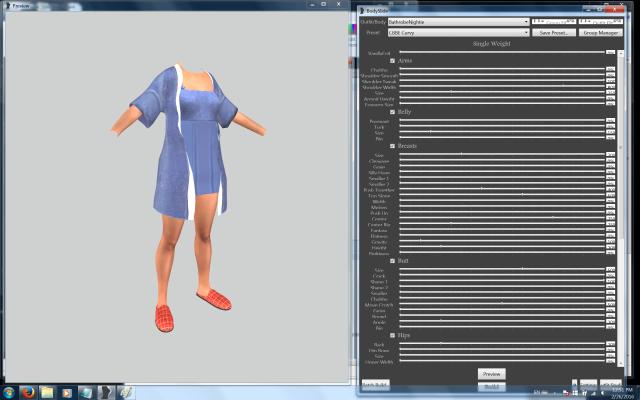Click the Batch Build button
This screenshot has width=640, height=400.
click(375, 385)
